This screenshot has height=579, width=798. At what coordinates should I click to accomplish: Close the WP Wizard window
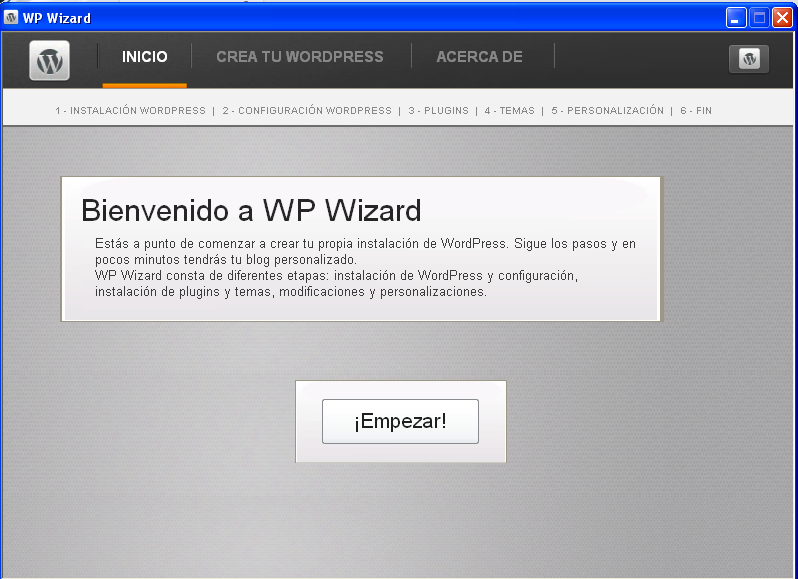tap(782, 18)
